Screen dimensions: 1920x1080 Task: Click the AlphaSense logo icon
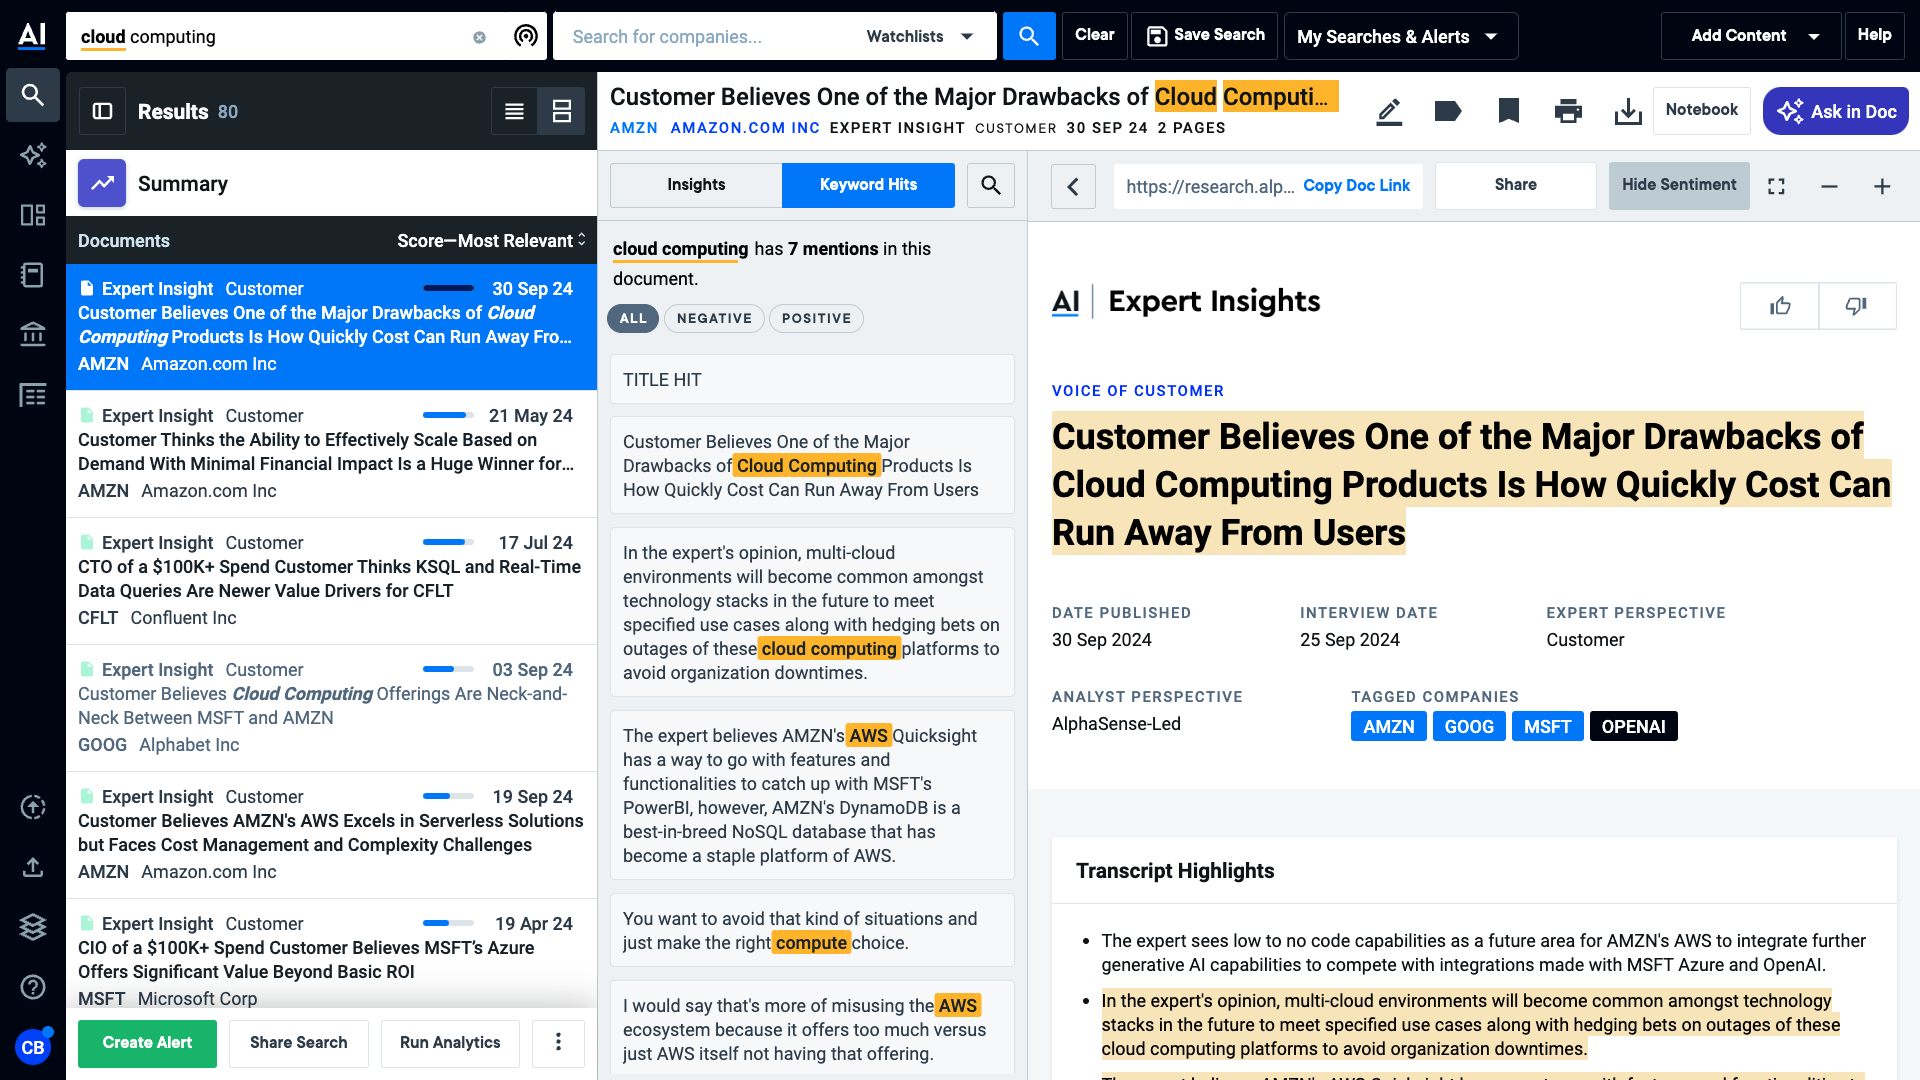[x=32, y=35]
